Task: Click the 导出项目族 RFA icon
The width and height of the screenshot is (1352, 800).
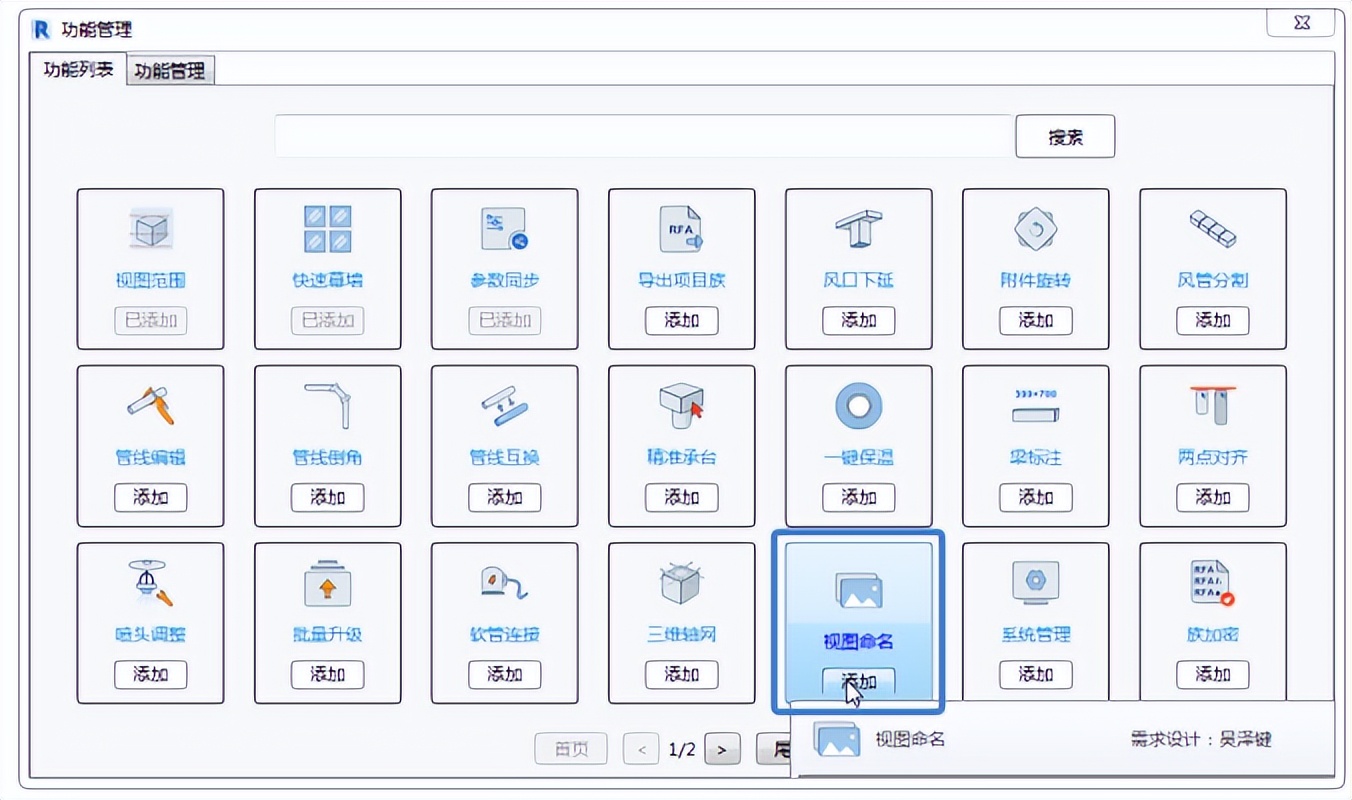Action: click(681, 229)
